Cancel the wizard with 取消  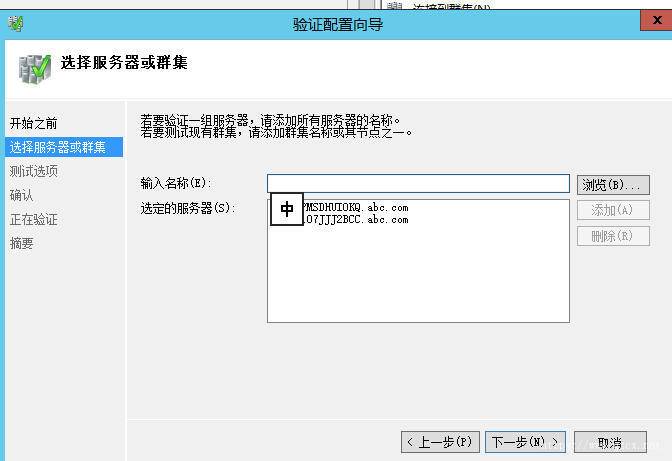tap(610, 442)
